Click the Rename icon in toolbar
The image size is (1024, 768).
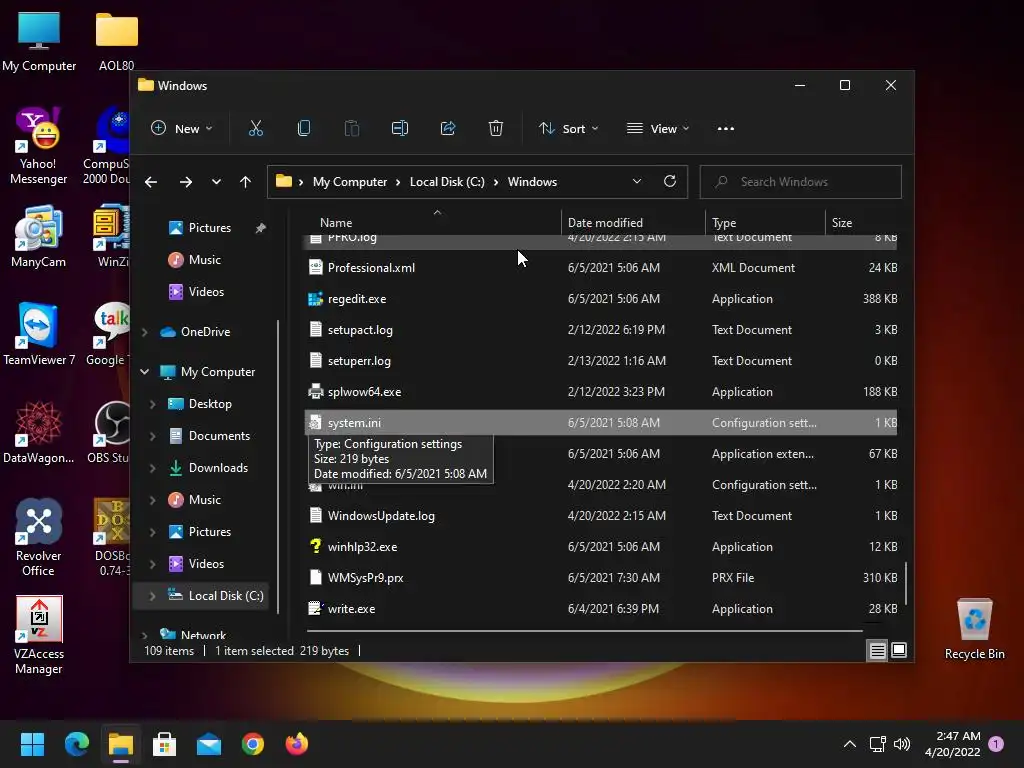pos(400,129)
